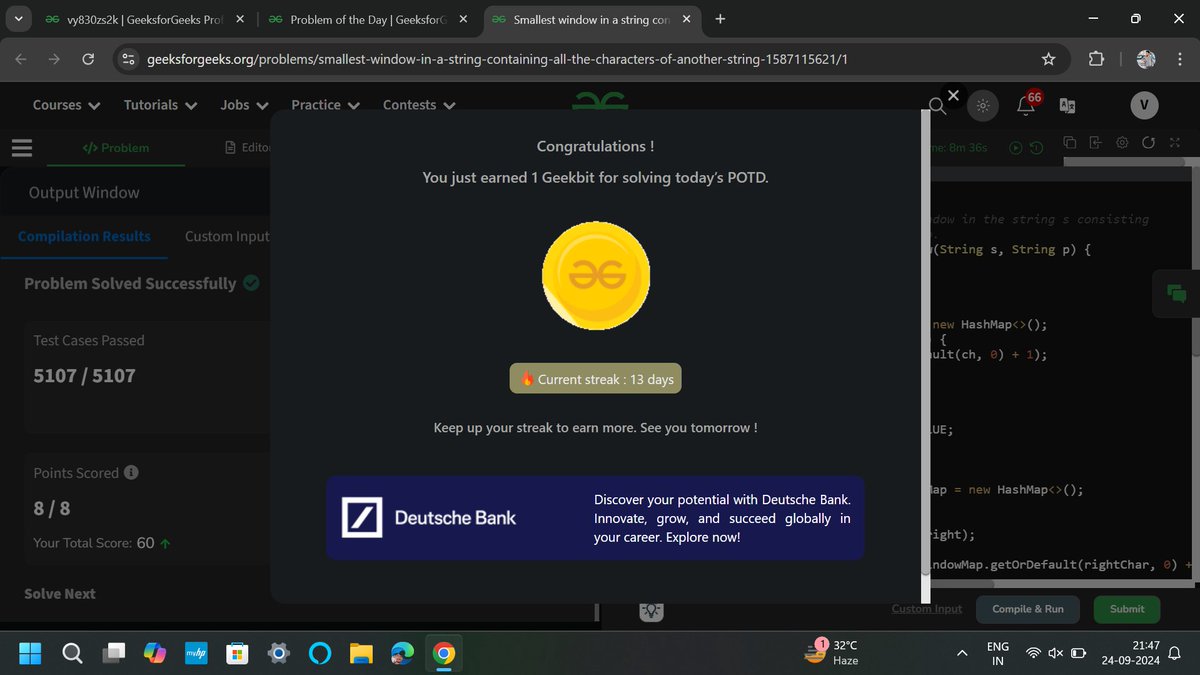The height and width of the screenshot is (675, 1200).
Task: Click the editor copy code icon
Action: [1069, 143]
